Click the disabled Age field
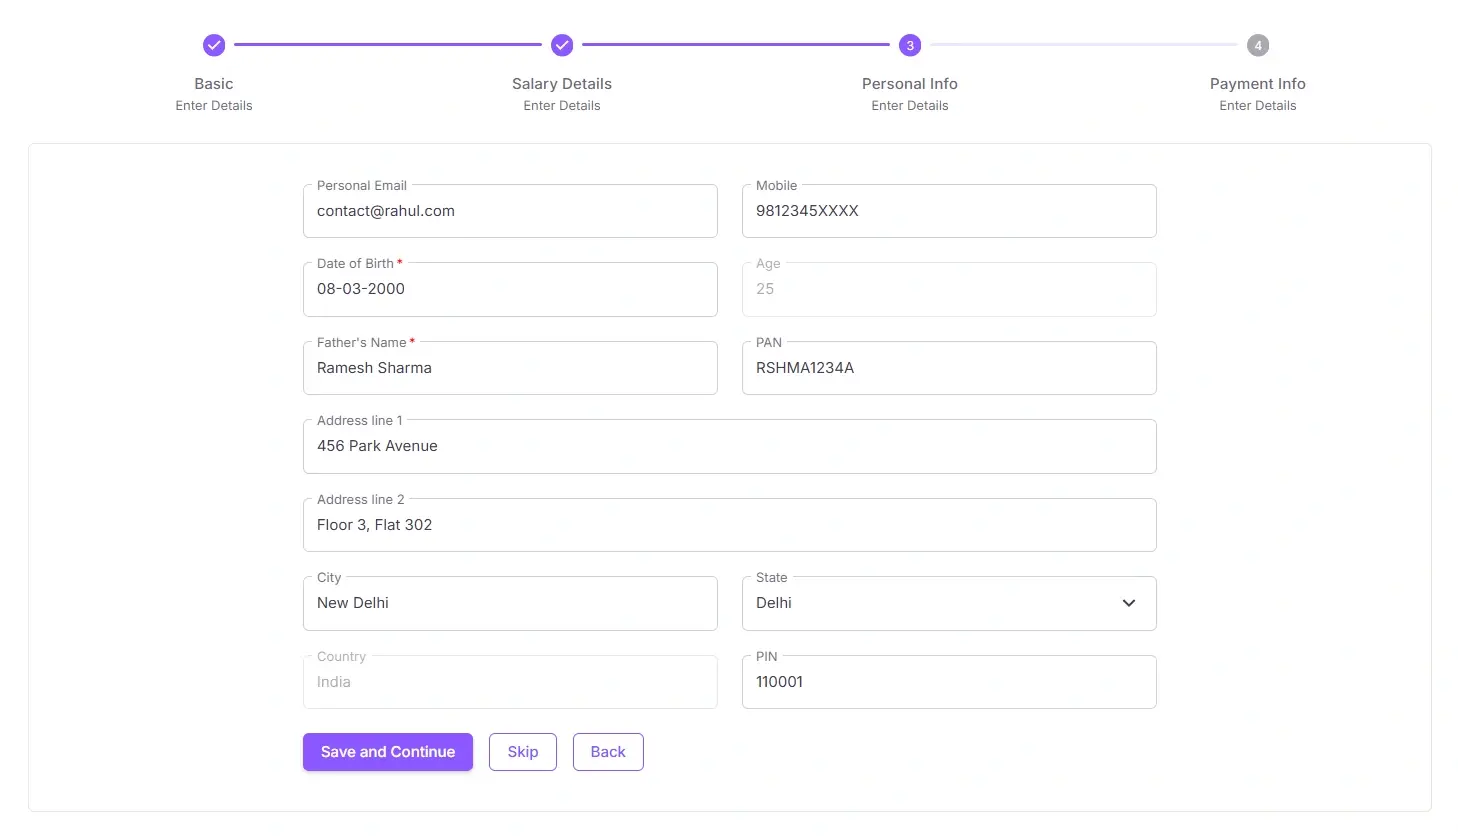1458x836 pixels. point(949,289)
